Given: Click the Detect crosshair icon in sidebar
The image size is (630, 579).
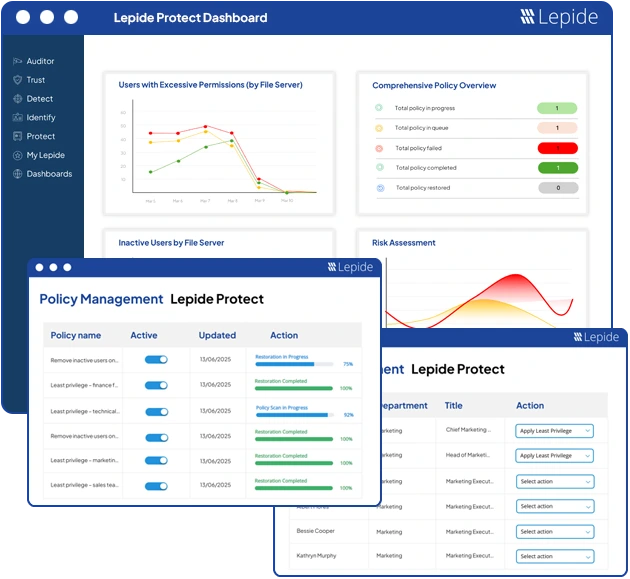Looking at the screenshot, I should [17, 99].
